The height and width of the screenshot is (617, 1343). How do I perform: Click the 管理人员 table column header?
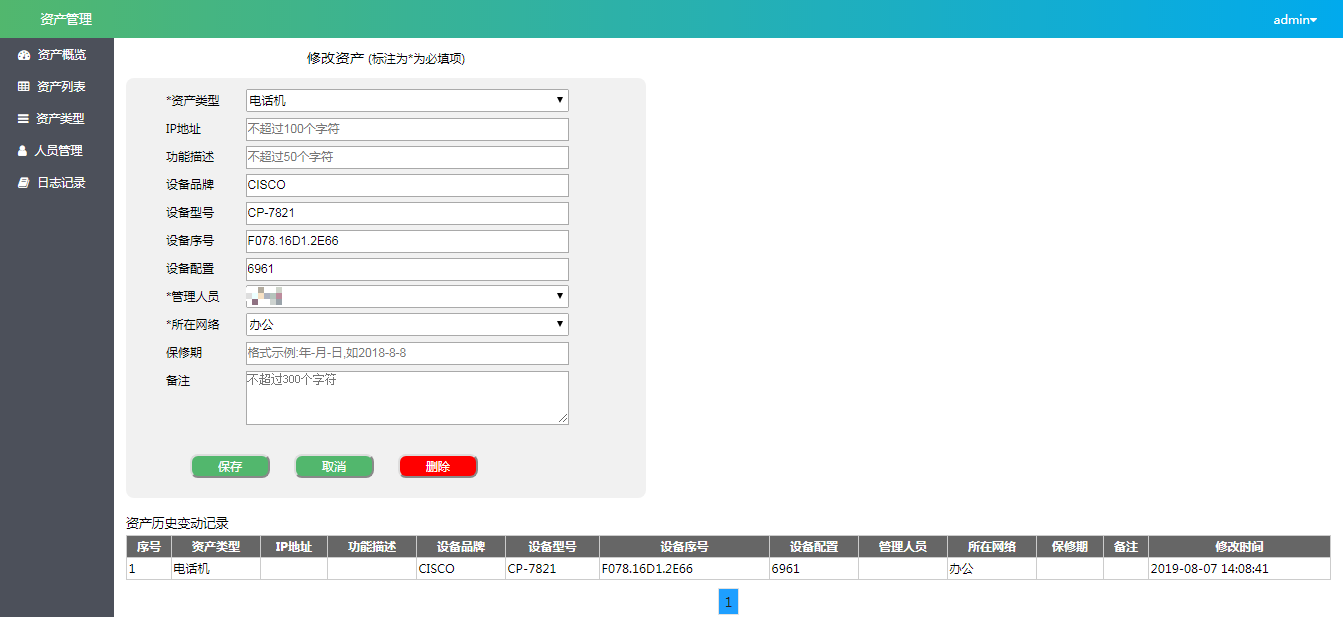pos(903,547)
